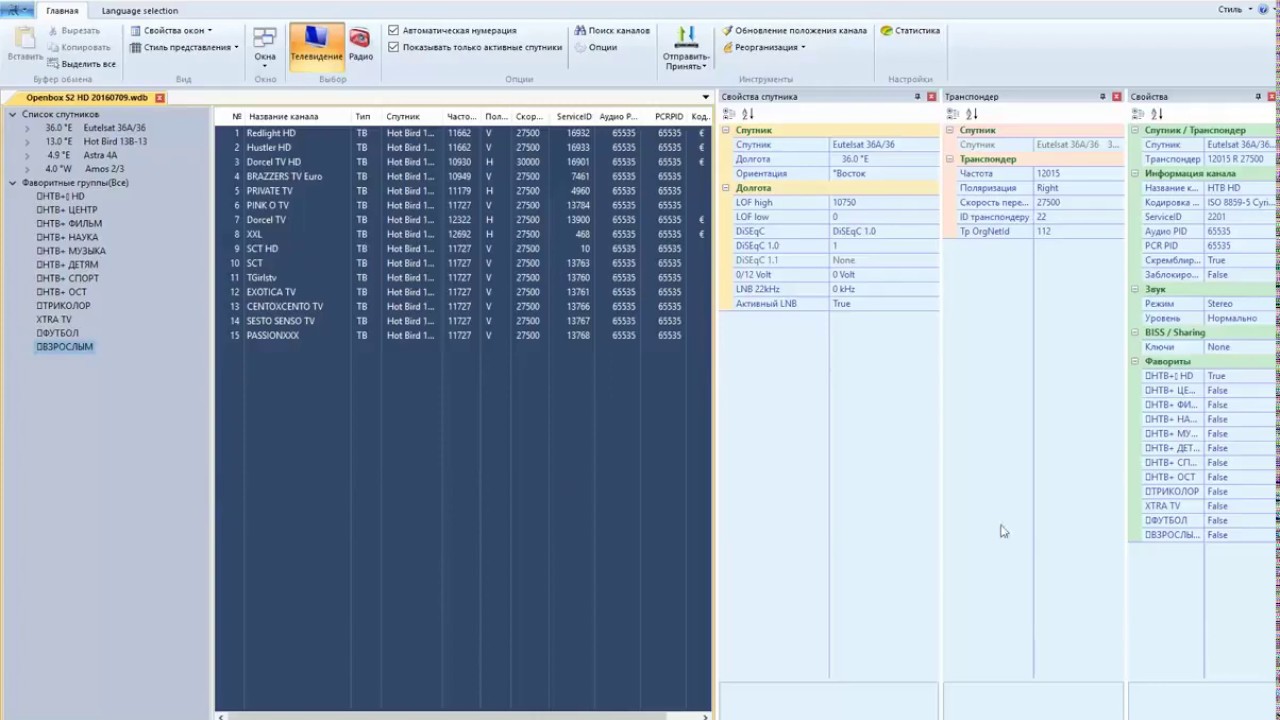Pin the Свойства спутника panel
Image resolution: width=1280 pixels, height=720 pixels.
click(917, 97)
